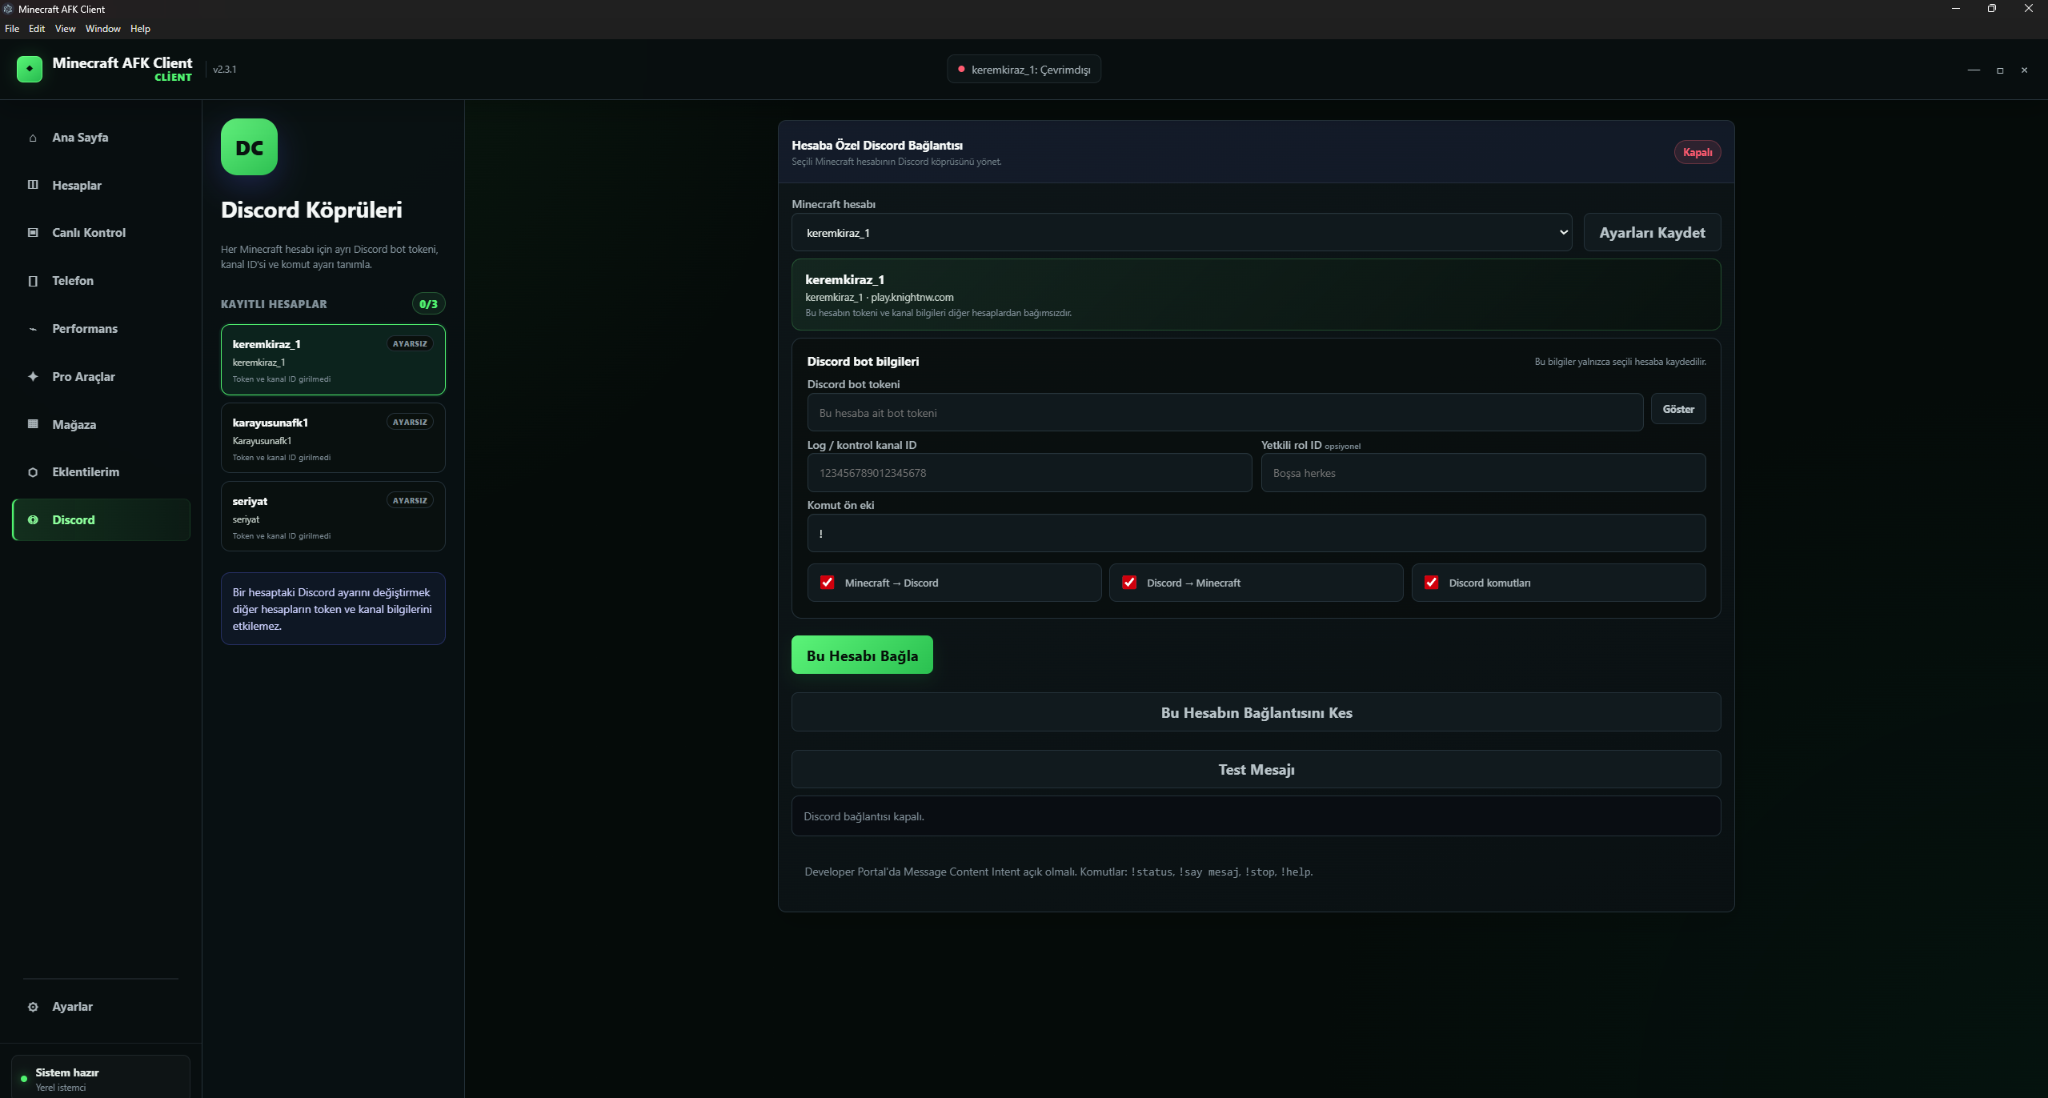
Task: Click the Ayarlar gear icon
Action: click(x=33, y=1007)
